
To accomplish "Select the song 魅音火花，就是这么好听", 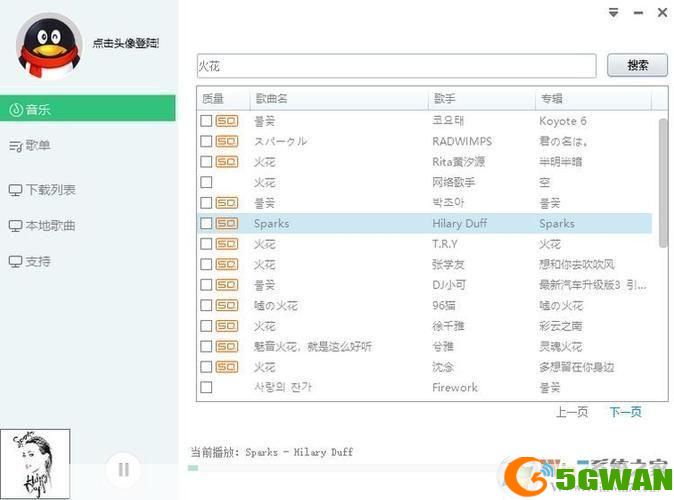I will tap(313, 347).
